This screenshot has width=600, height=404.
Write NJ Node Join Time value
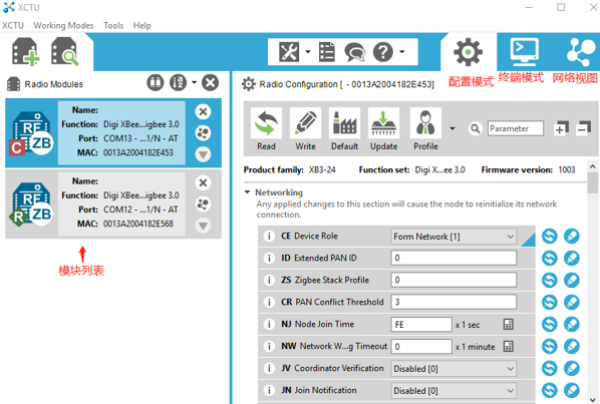click(572, 324)
